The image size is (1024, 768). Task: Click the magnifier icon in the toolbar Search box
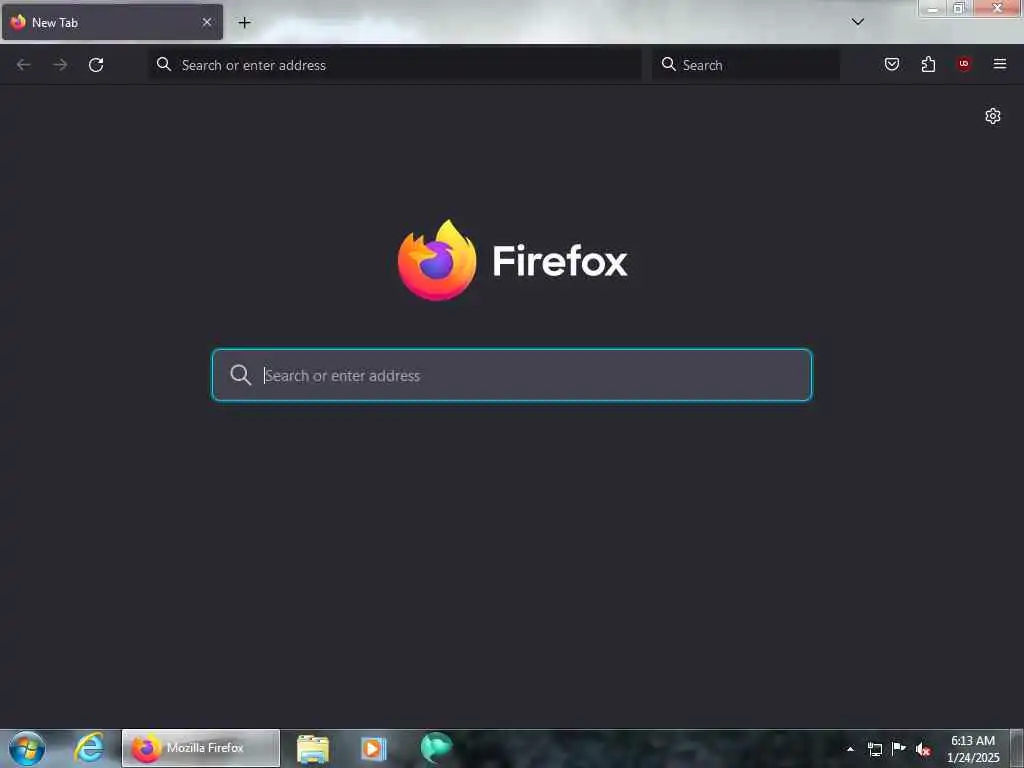tap(668, 64)
